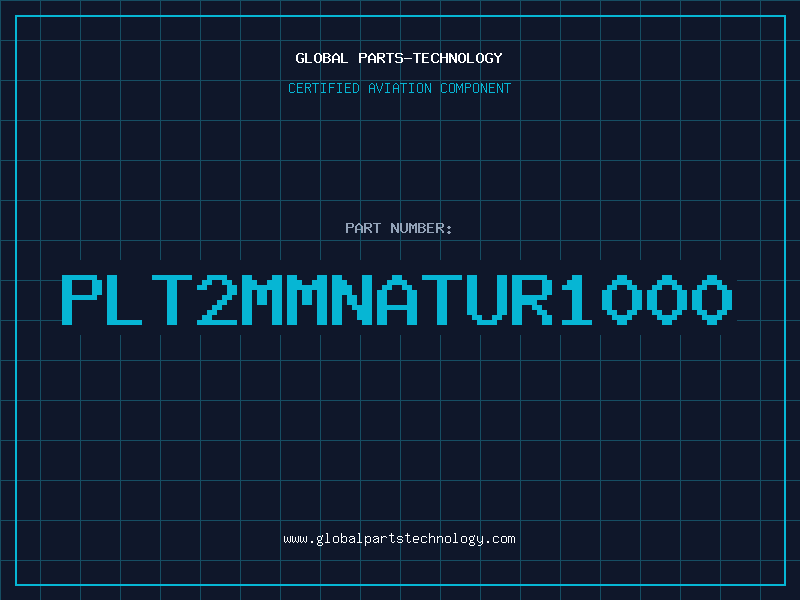Click the CERTIFIED AVIATION COMPONENT subtitle
This screenshot has height=600, width=800.
coord(399,88)
